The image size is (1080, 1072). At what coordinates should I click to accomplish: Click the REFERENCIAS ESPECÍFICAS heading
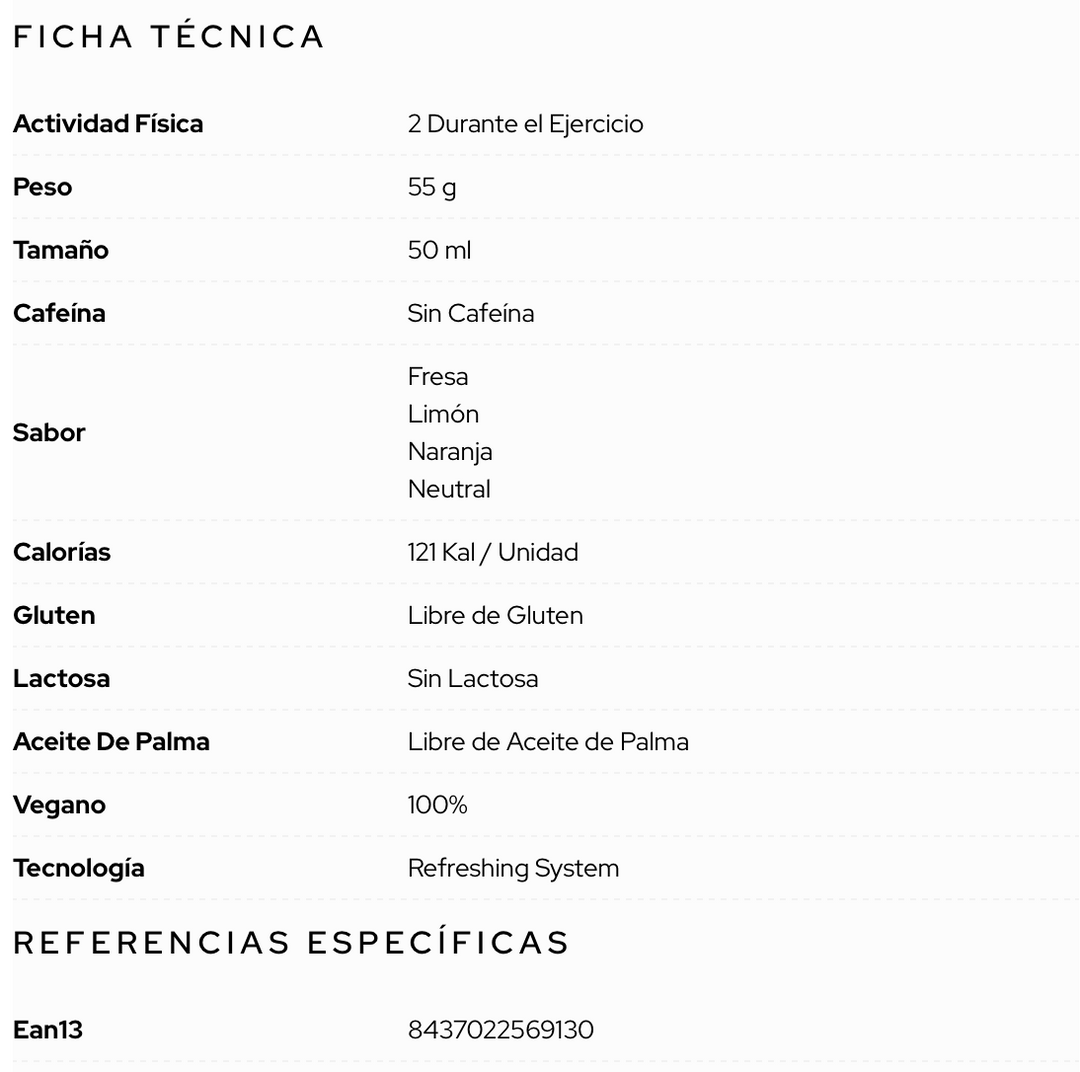[291, 943]
